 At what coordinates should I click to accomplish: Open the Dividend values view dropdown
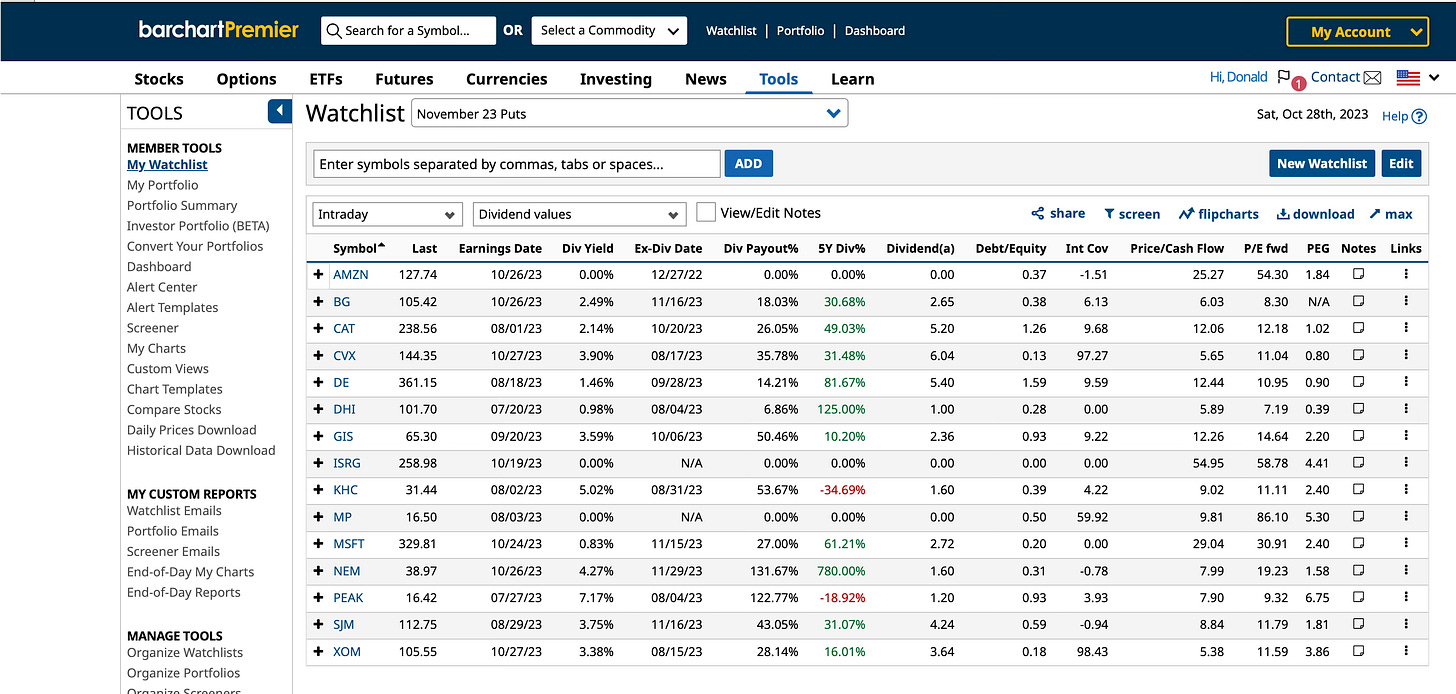tap(579, 214)
